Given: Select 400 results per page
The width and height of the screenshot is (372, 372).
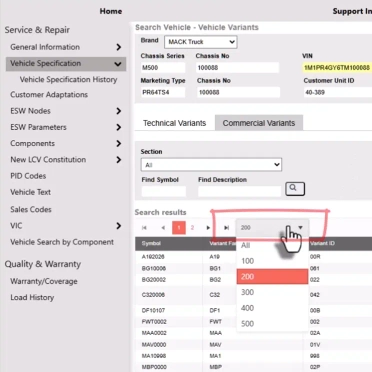Looking at the screenshot, I should coord(272,308).
